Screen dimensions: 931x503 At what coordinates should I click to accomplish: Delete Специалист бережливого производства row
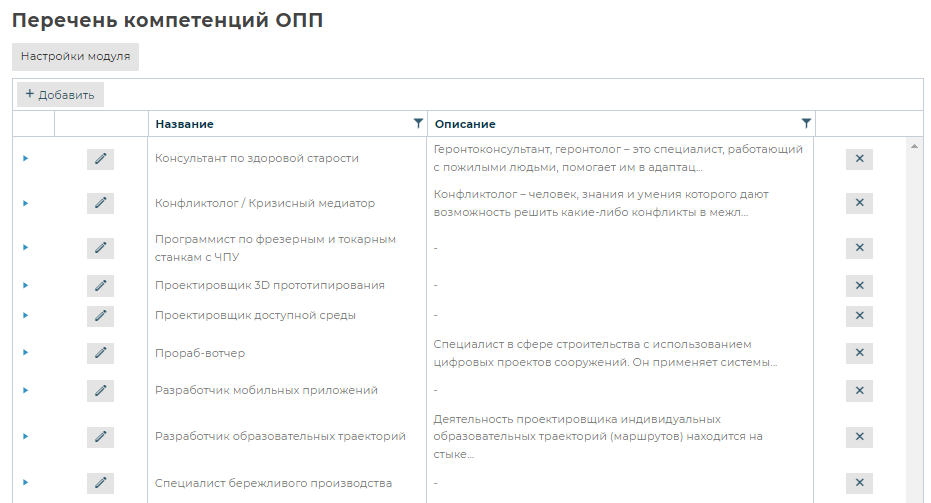point(859,484)
